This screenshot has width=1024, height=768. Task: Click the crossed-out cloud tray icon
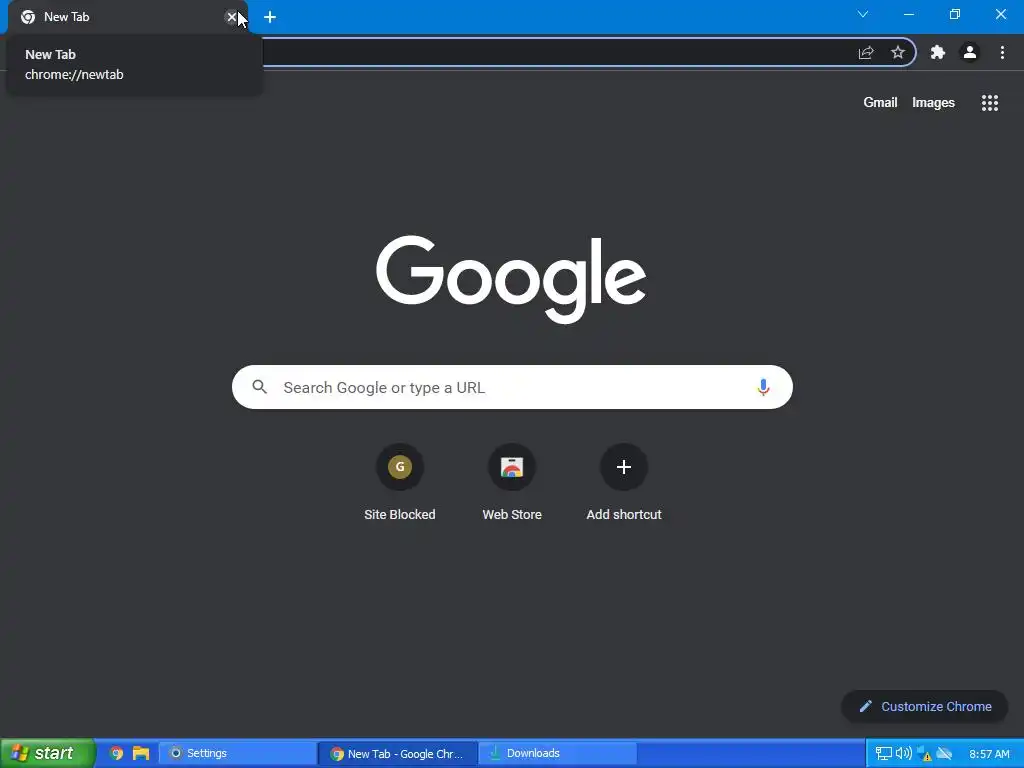(944, 754)
